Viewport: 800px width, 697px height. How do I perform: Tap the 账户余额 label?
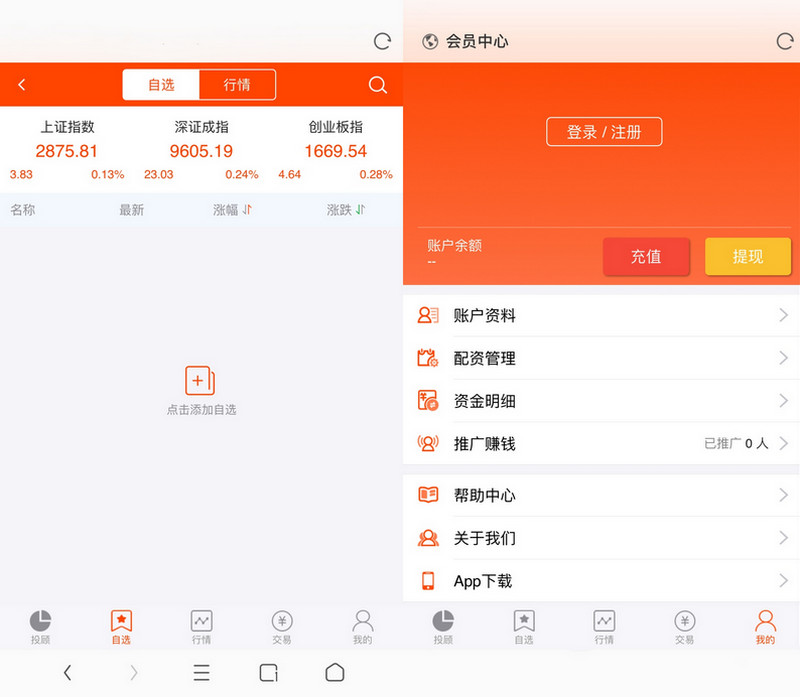click(455, 245)
